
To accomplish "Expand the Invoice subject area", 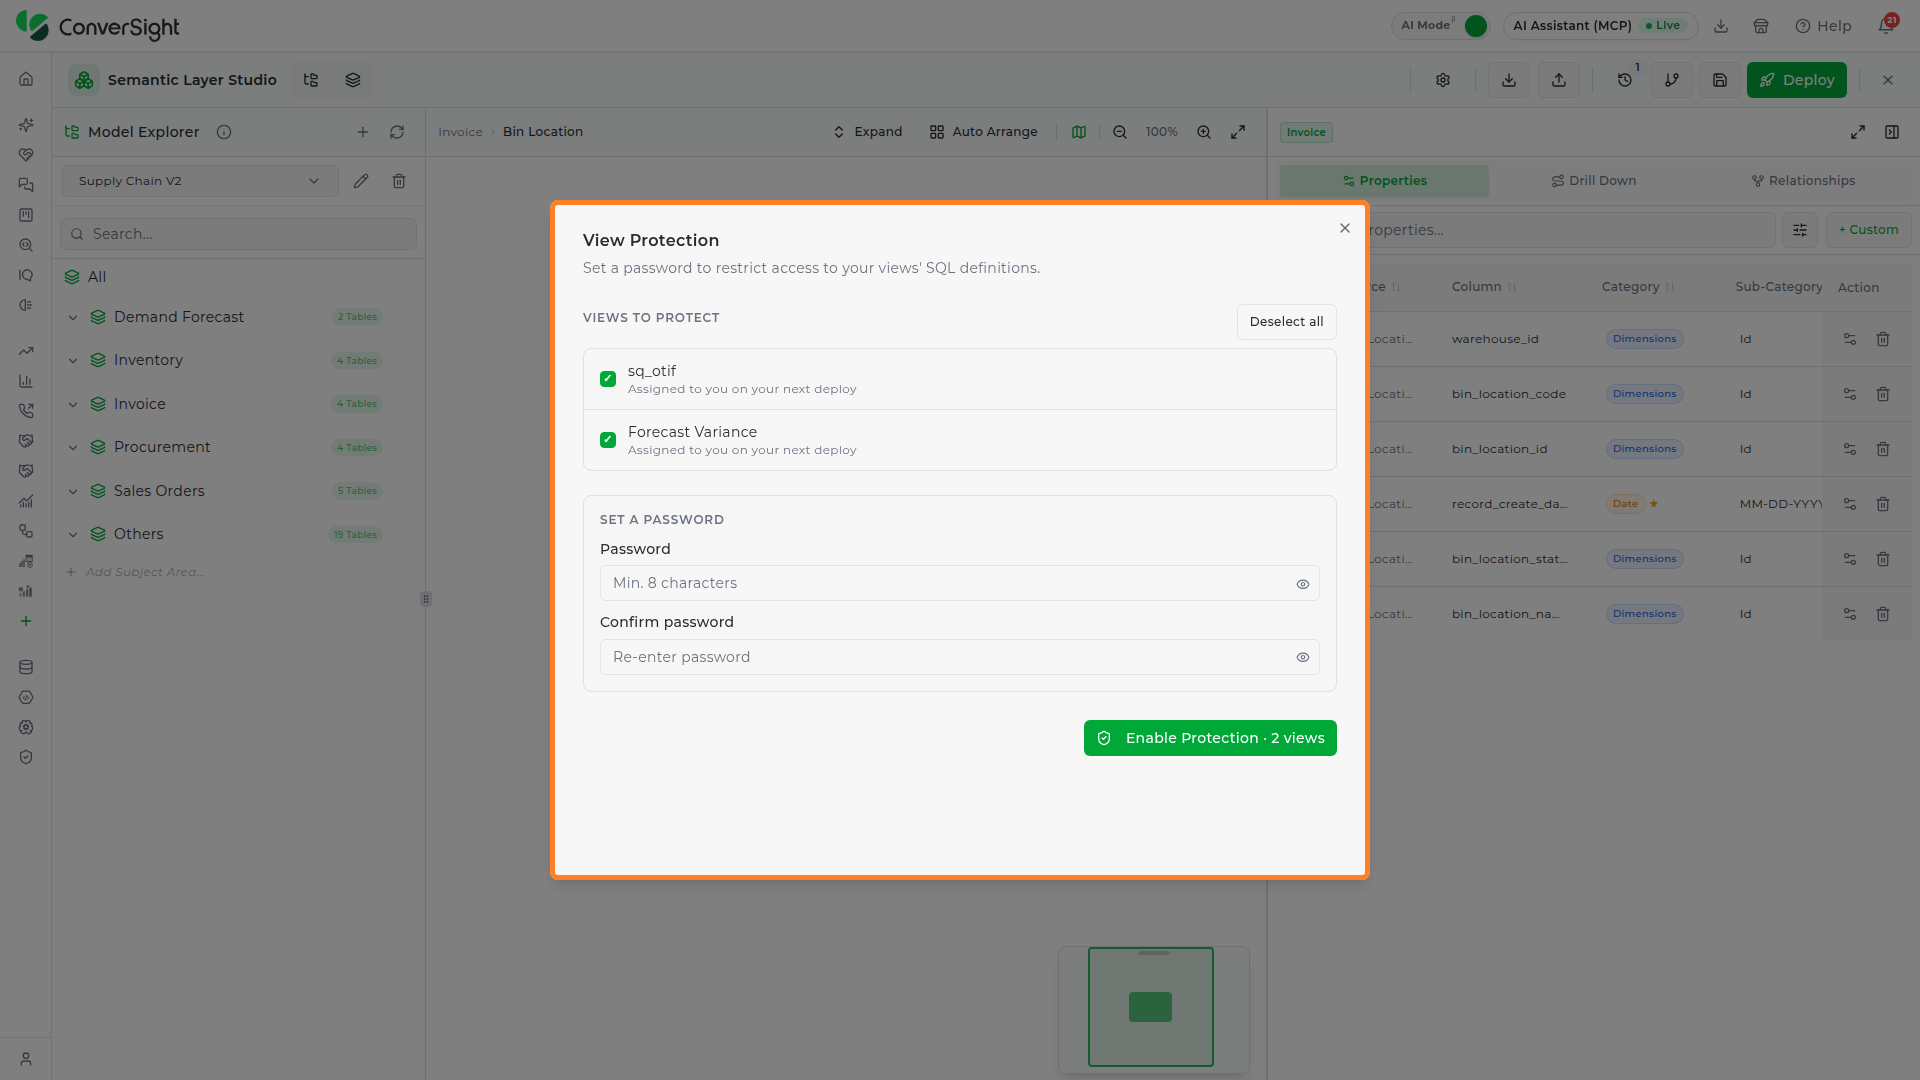I will pos(73,404).
